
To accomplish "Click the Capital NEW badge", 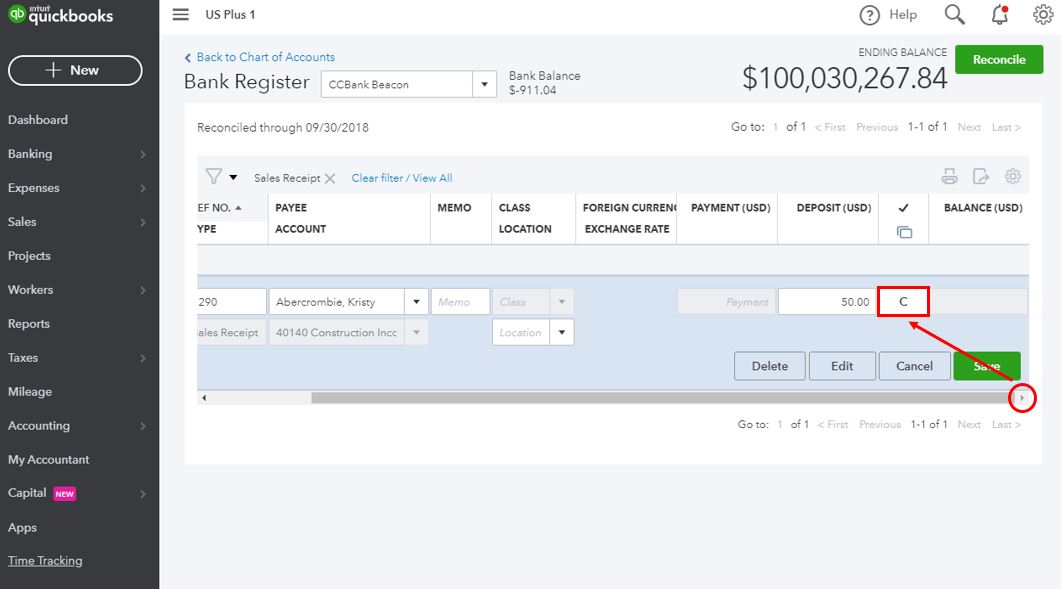I will coord(64,494).
